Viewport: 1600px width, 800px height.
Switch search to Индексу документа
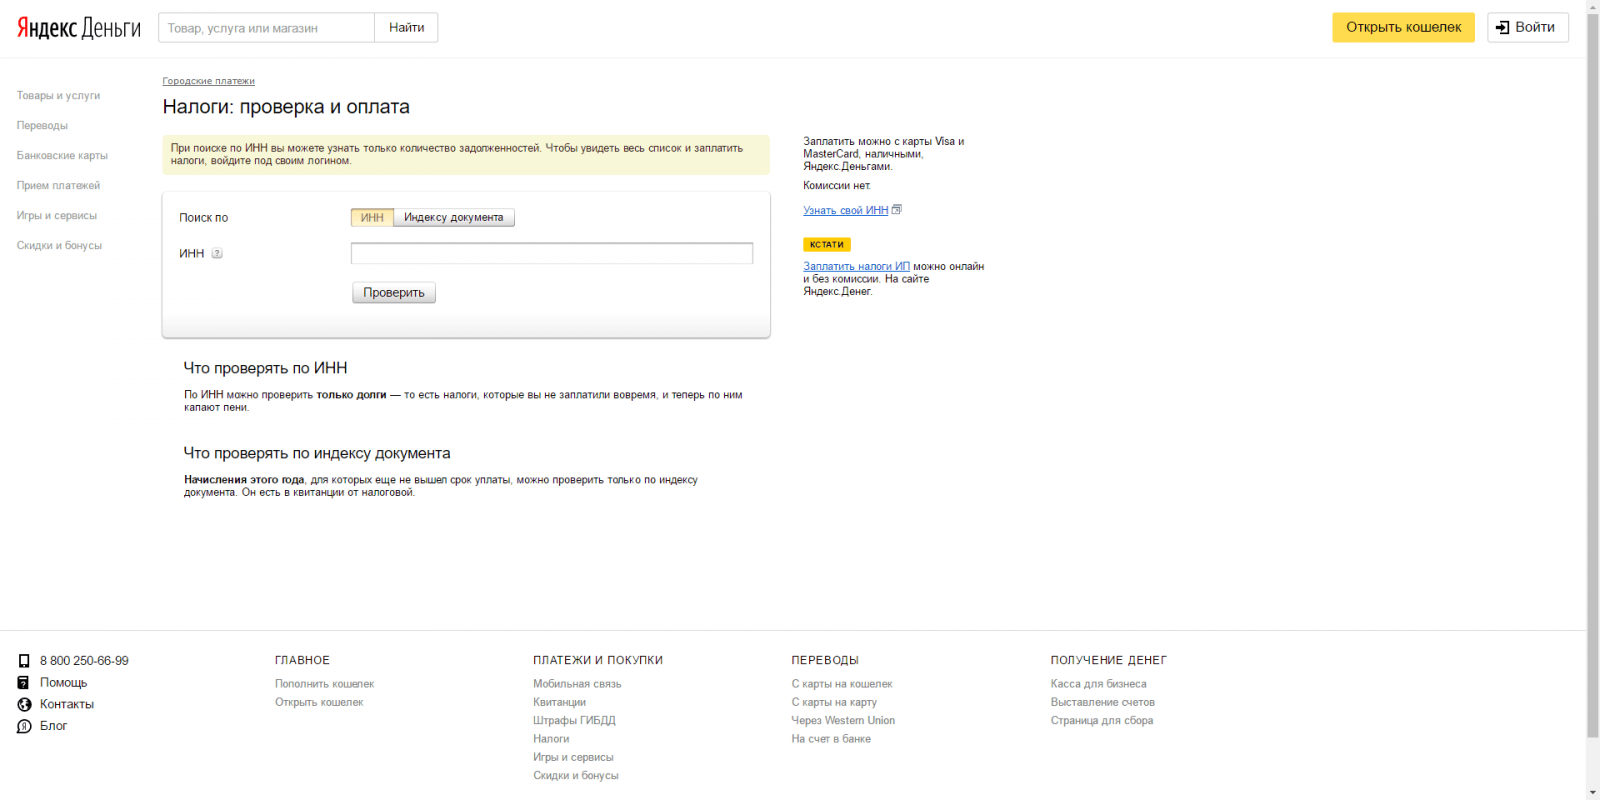tap(454, 218)
